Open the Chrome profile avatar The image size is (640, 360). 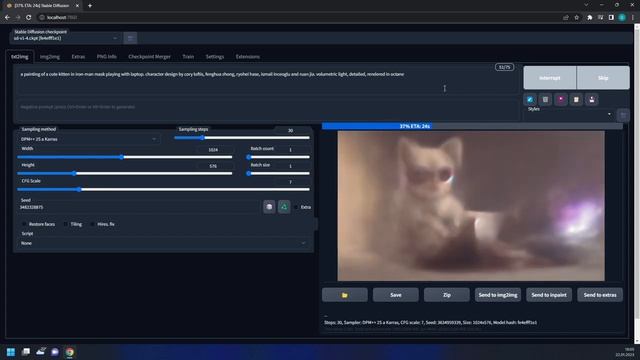[622, 17]
